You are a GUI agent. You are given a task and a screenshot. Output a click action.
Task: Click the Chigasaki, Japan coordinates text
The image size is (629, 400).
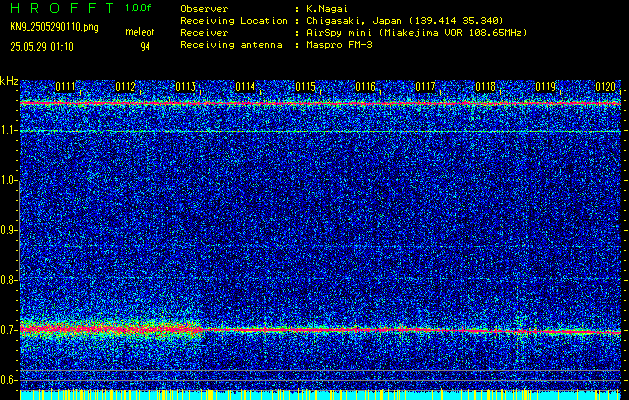(x=404, y=20)
